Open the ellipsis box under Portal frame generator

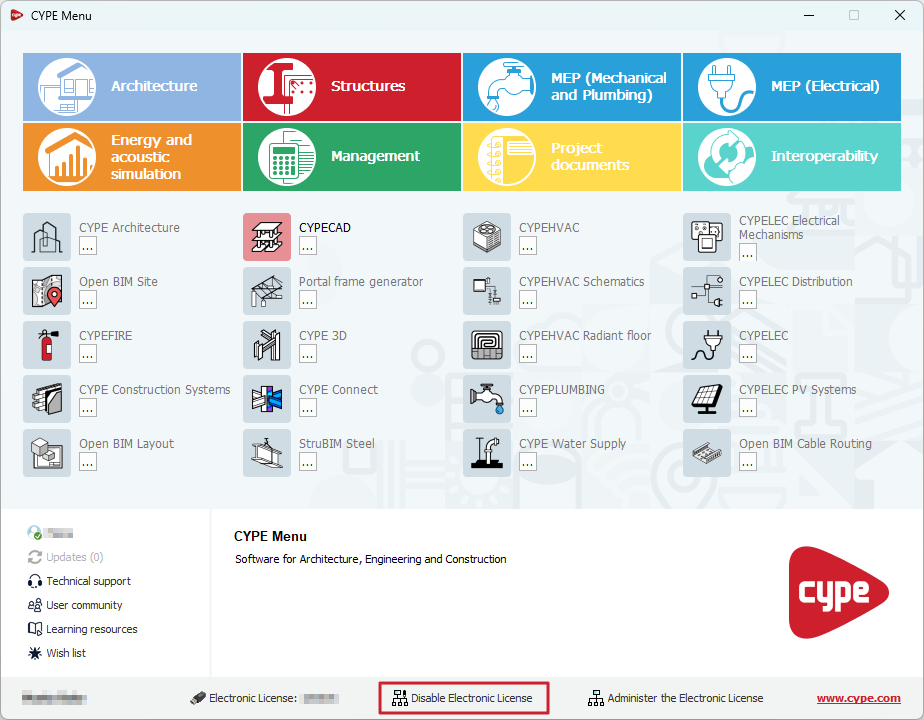(308, 300)
